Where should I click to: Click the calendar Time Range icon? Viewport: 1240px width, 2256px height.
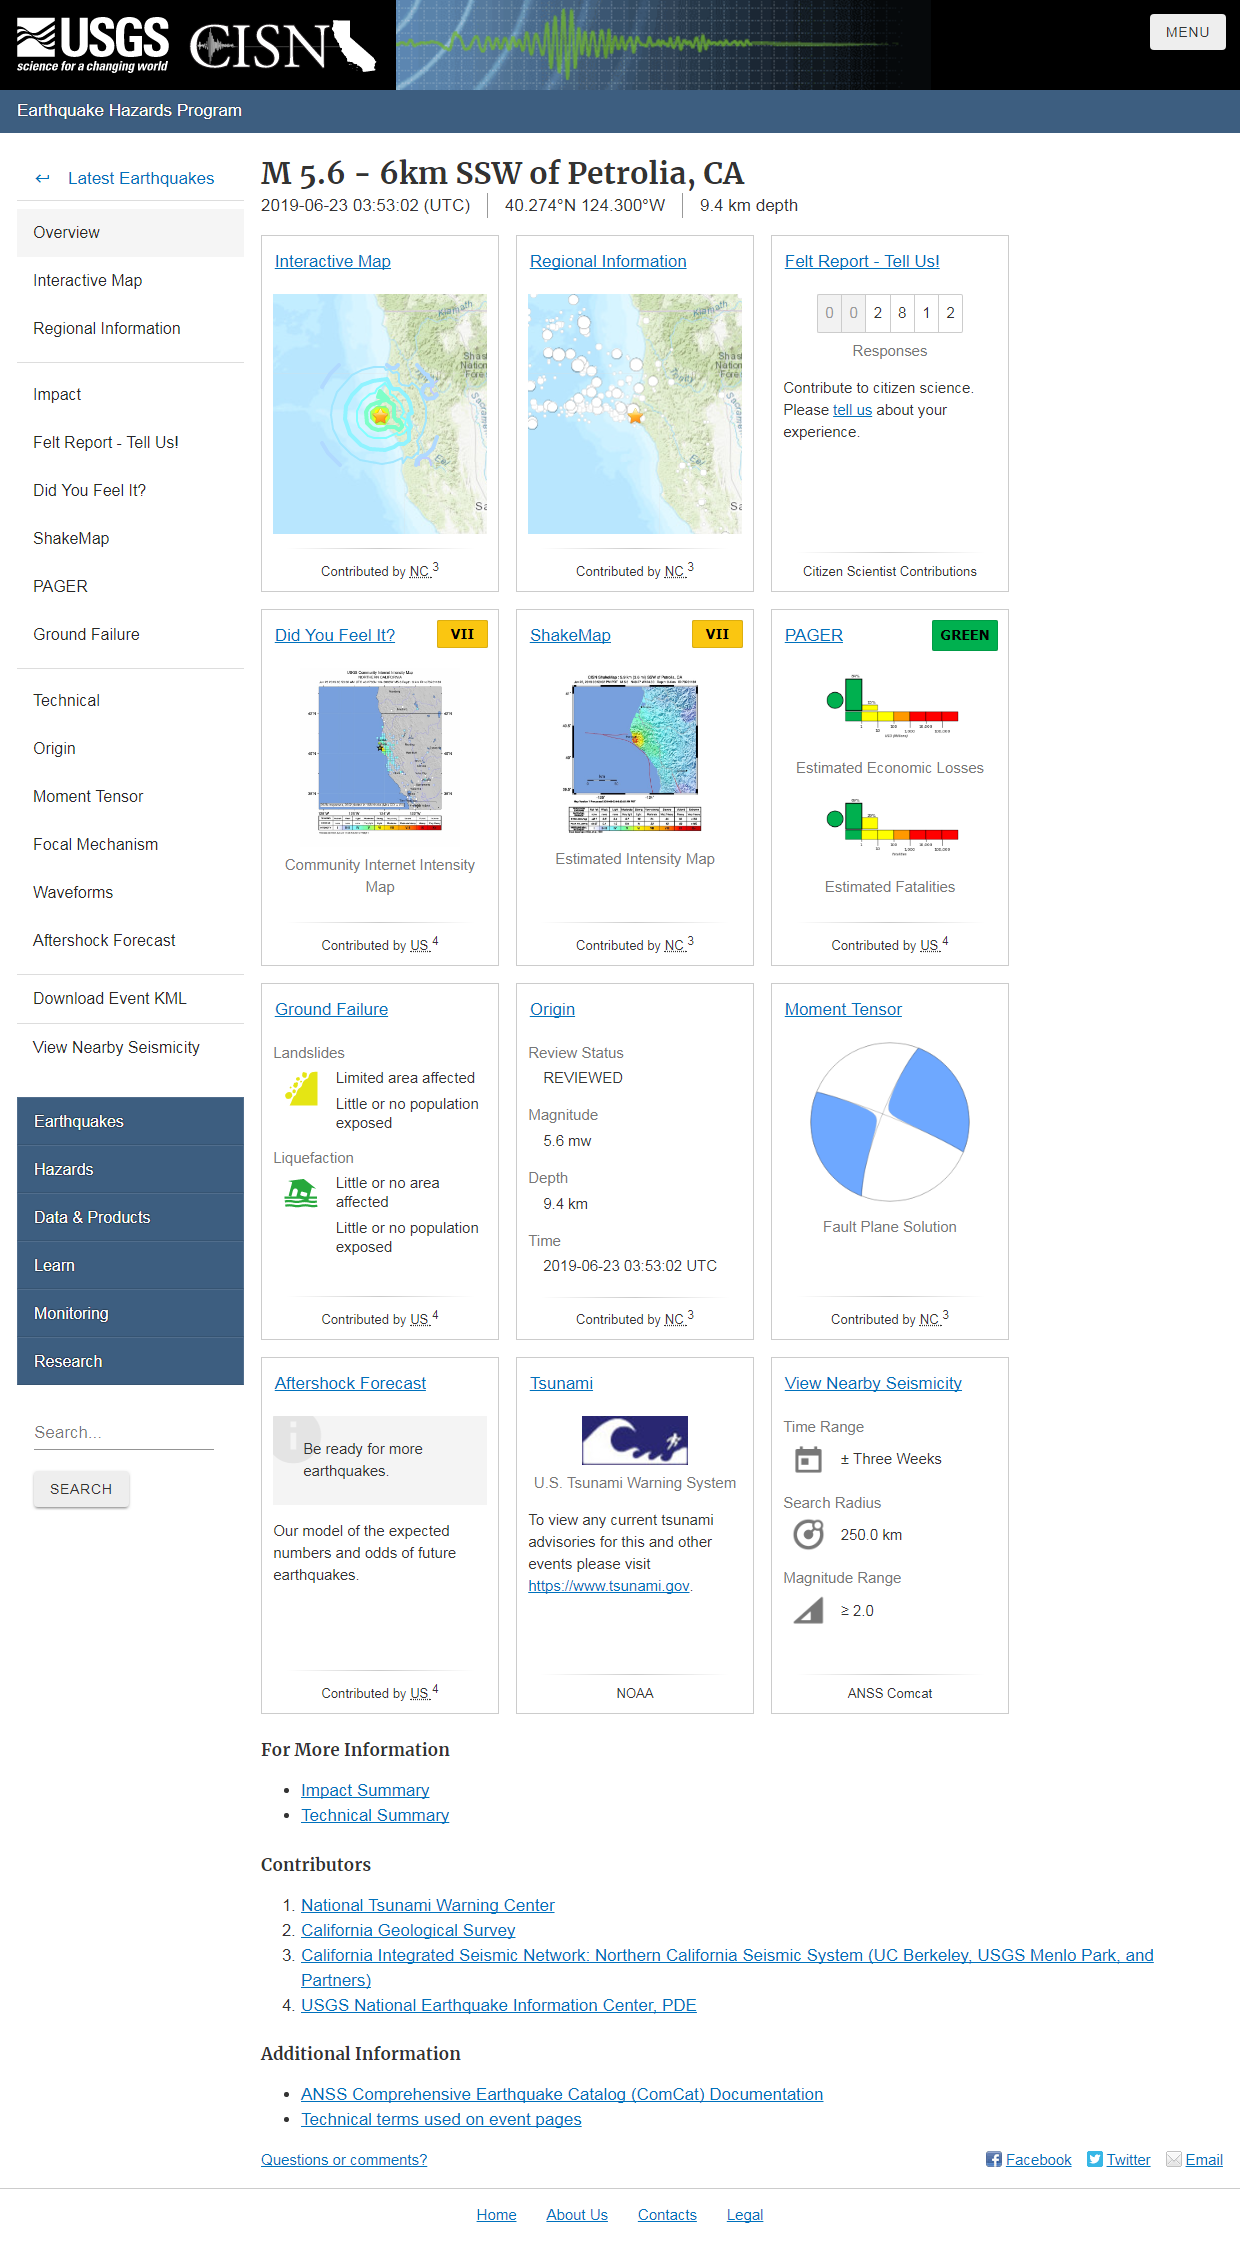coord(808,1460)
